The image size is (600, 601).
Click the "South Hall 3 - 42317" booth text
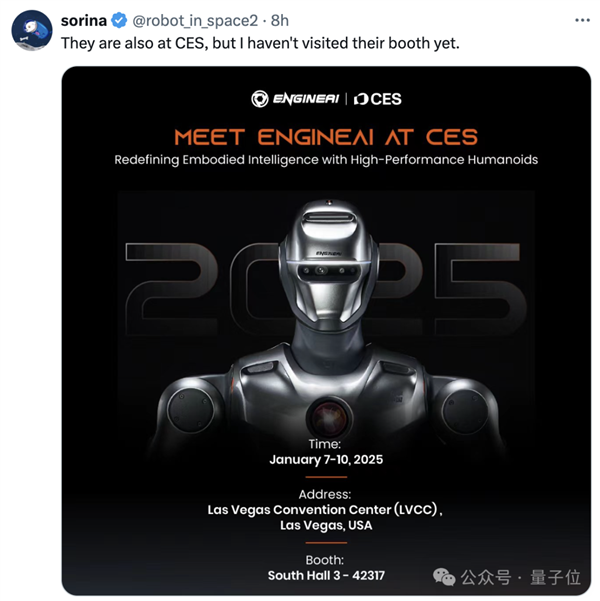[326, 575]
